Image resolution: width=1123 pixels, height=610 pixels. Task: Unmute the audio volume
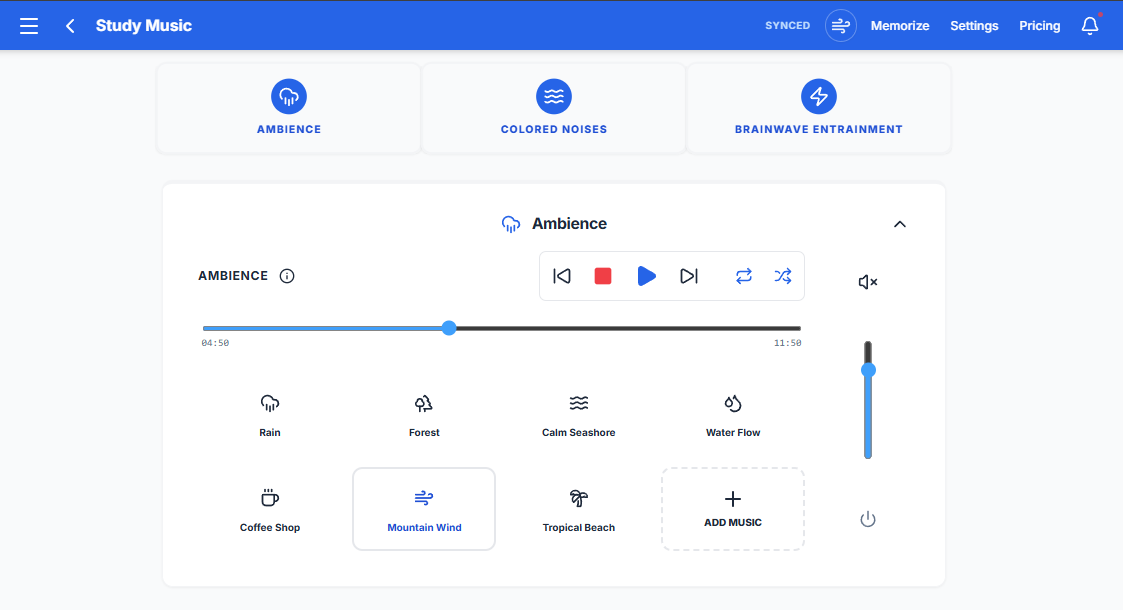866,281
